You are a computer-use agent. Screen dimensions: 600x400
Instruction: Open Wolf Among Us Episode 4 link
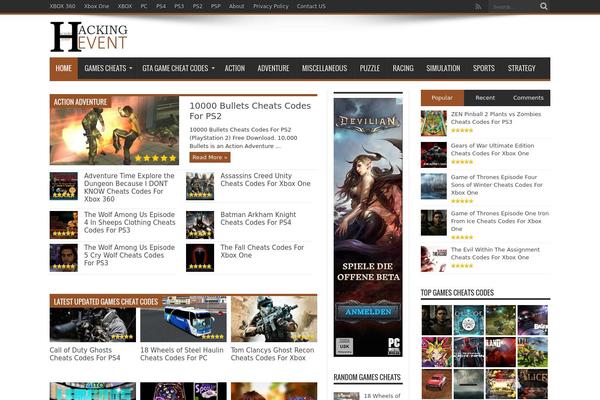(x=129, y=222)
